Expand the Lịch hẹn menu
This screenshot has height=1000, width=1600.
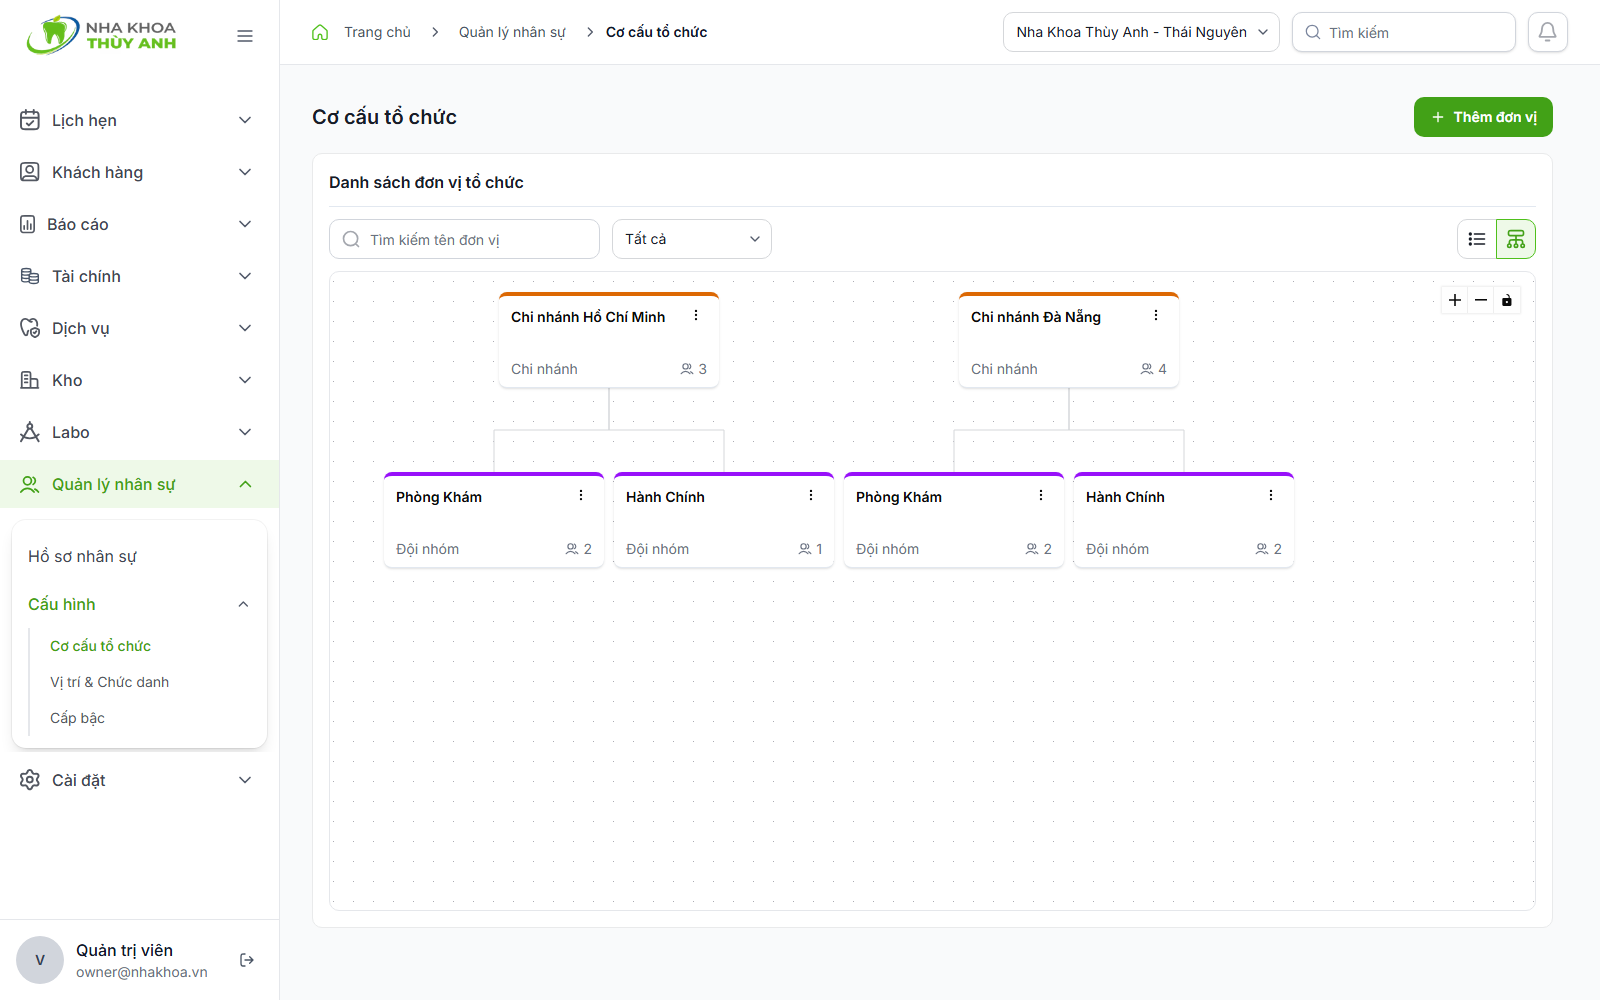[x=140, y=120]
